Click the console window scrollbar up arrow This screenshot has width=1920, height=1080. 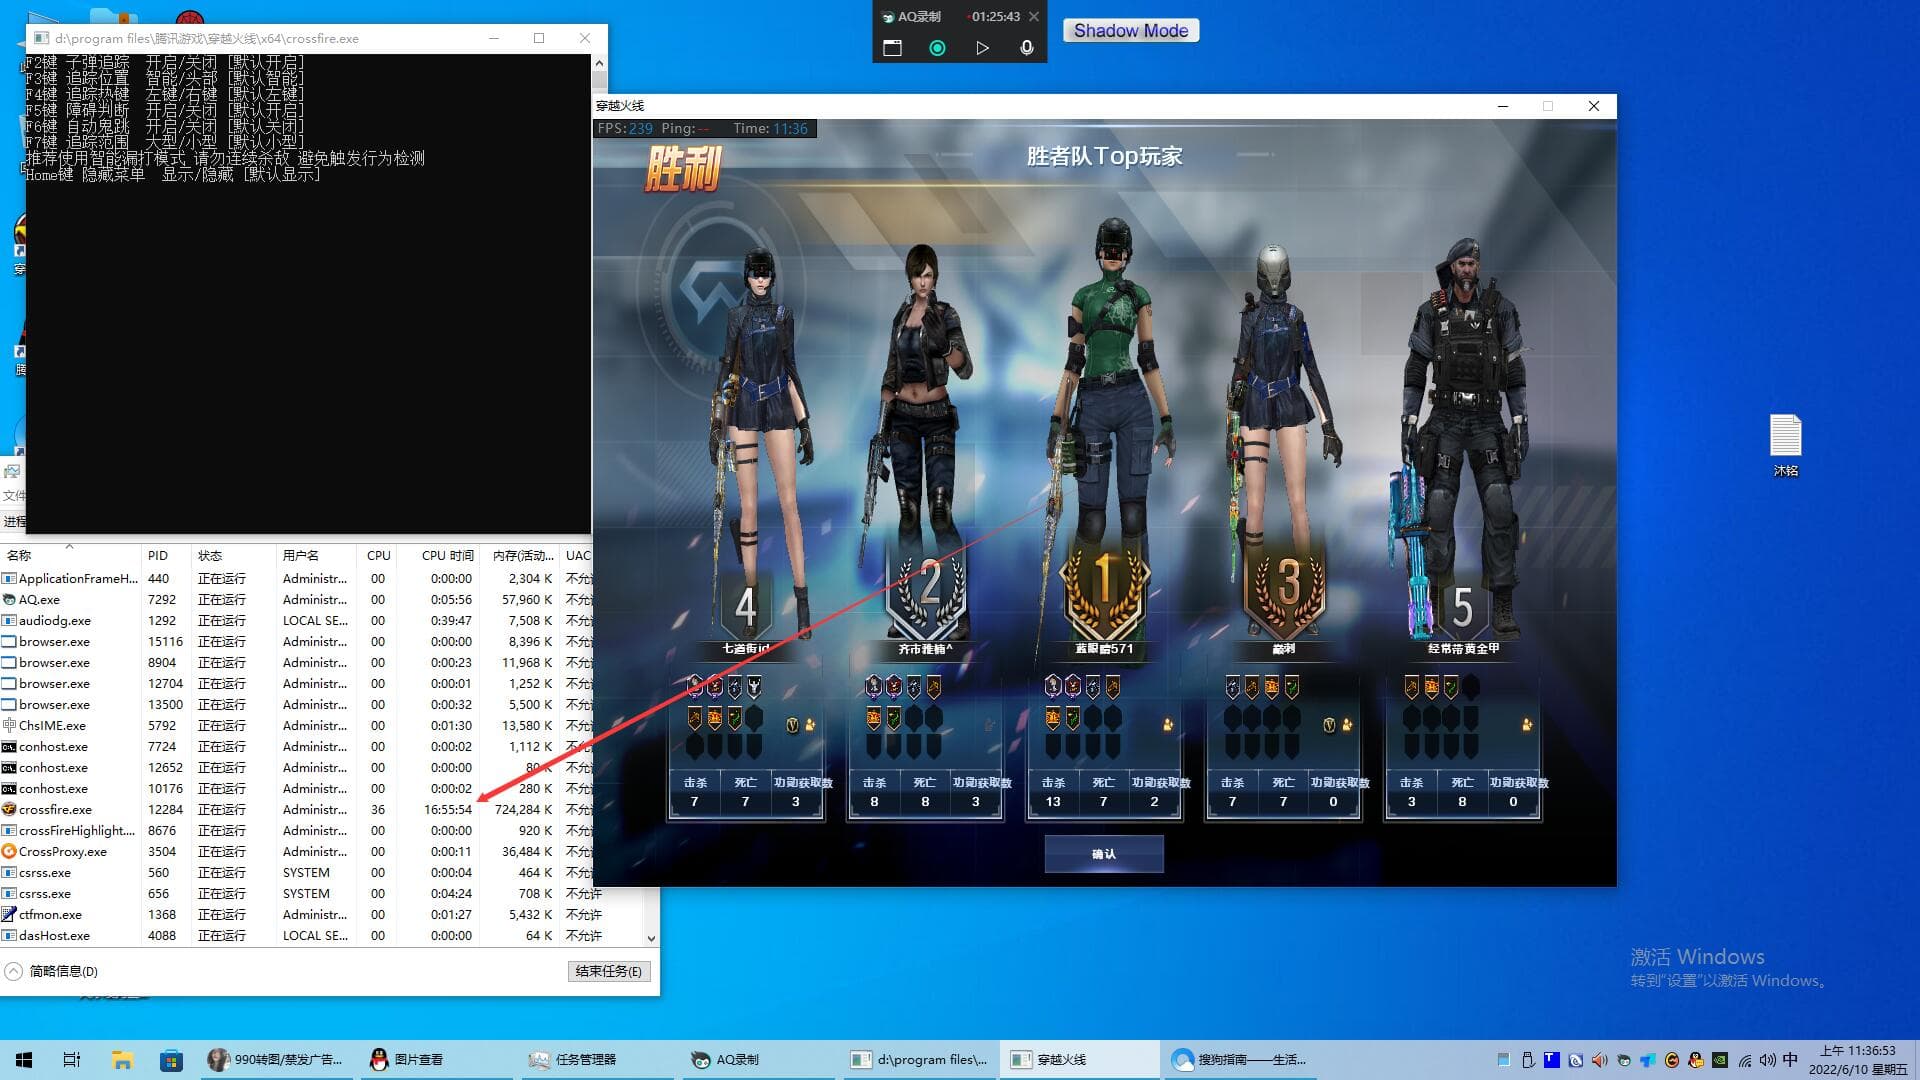(x=599, y=63)
